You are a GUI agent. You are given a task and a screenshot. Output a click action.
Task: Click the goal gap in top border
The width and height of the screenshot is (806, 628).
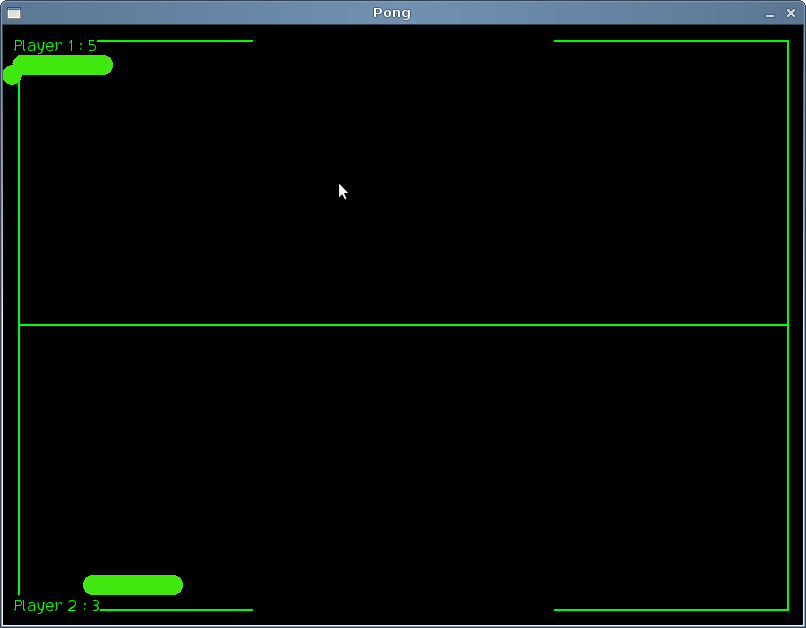click(x=403, y=41)
